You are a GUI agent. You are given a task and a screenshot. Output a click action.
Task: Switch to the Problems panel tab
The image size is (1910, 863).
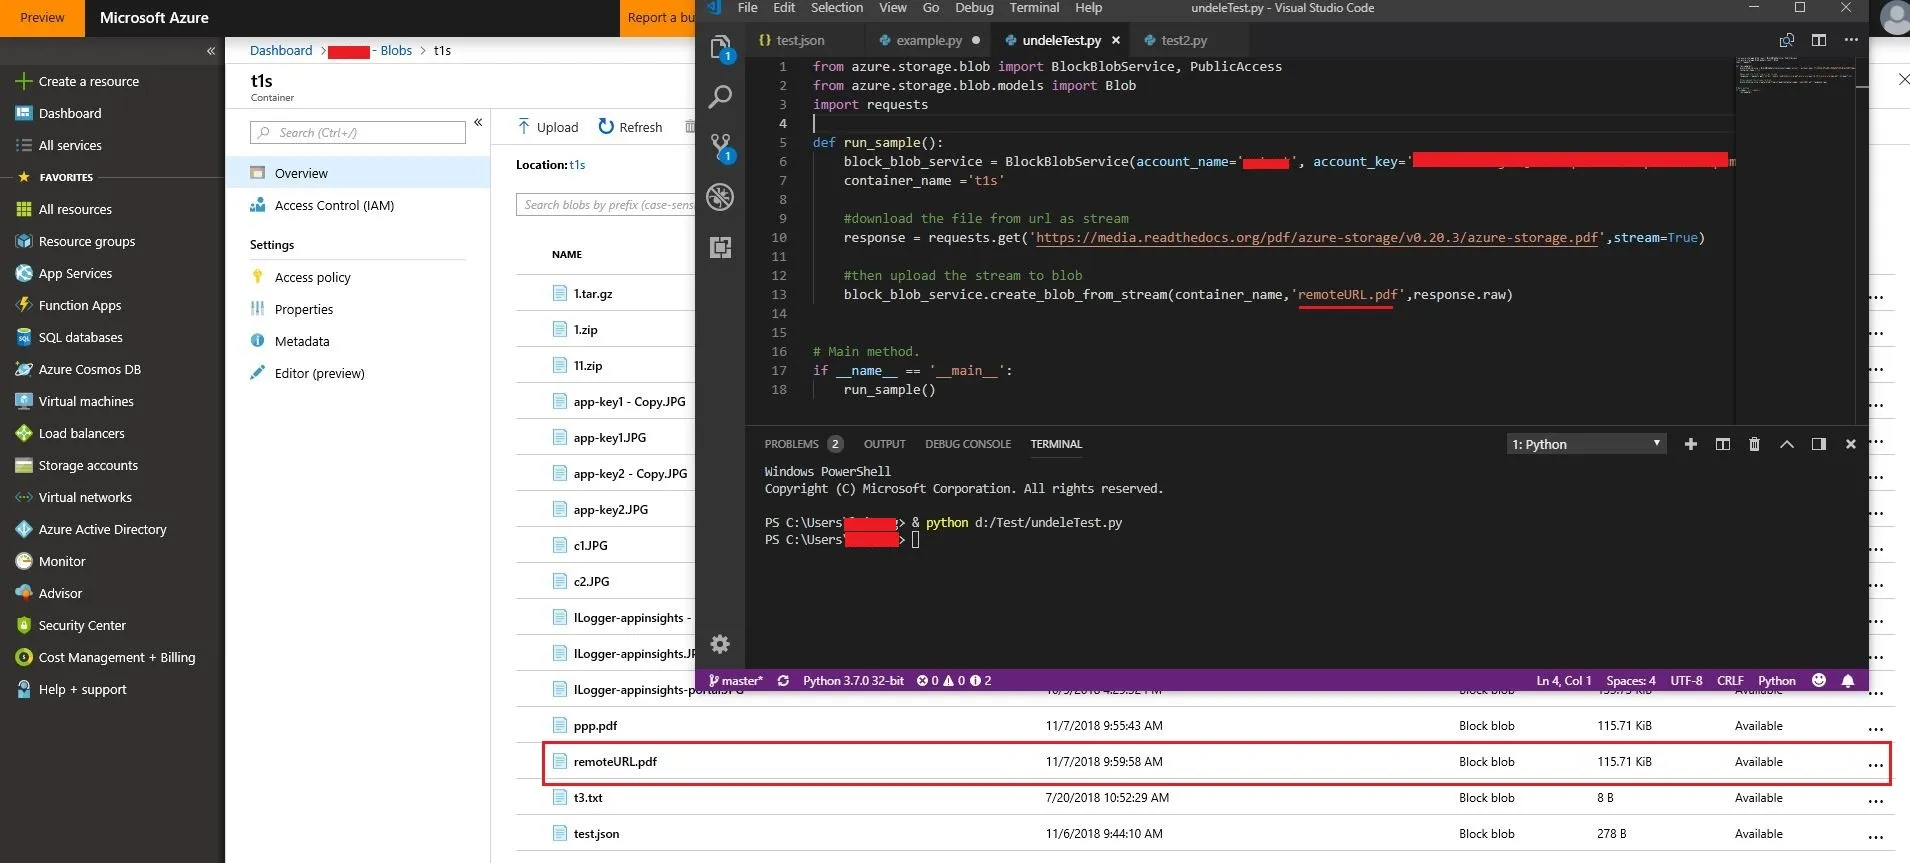pos(803,444)
